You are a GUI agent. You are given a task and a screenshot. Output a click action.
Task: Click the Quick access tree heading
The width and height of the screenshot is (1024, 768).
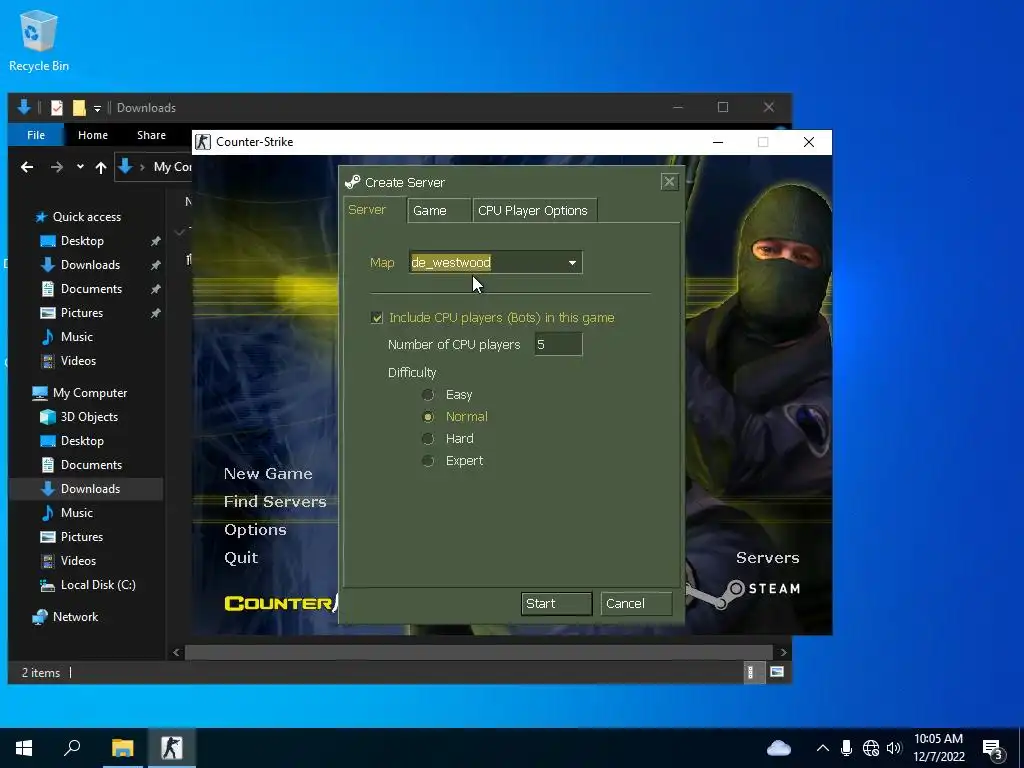[86, 217]
